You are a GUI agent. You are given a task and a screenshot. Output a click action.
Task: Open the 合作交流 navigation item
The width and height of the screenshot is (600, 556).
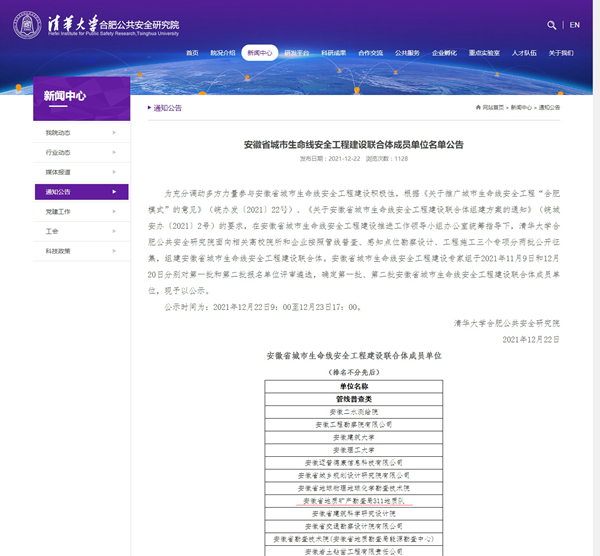click(370, 53)
